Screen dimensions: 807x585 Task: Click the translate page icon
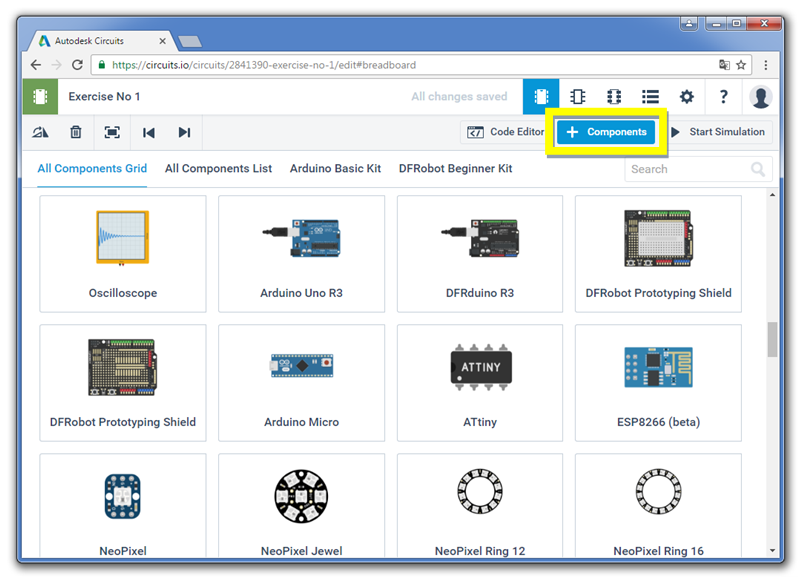[x=724, y=65]
